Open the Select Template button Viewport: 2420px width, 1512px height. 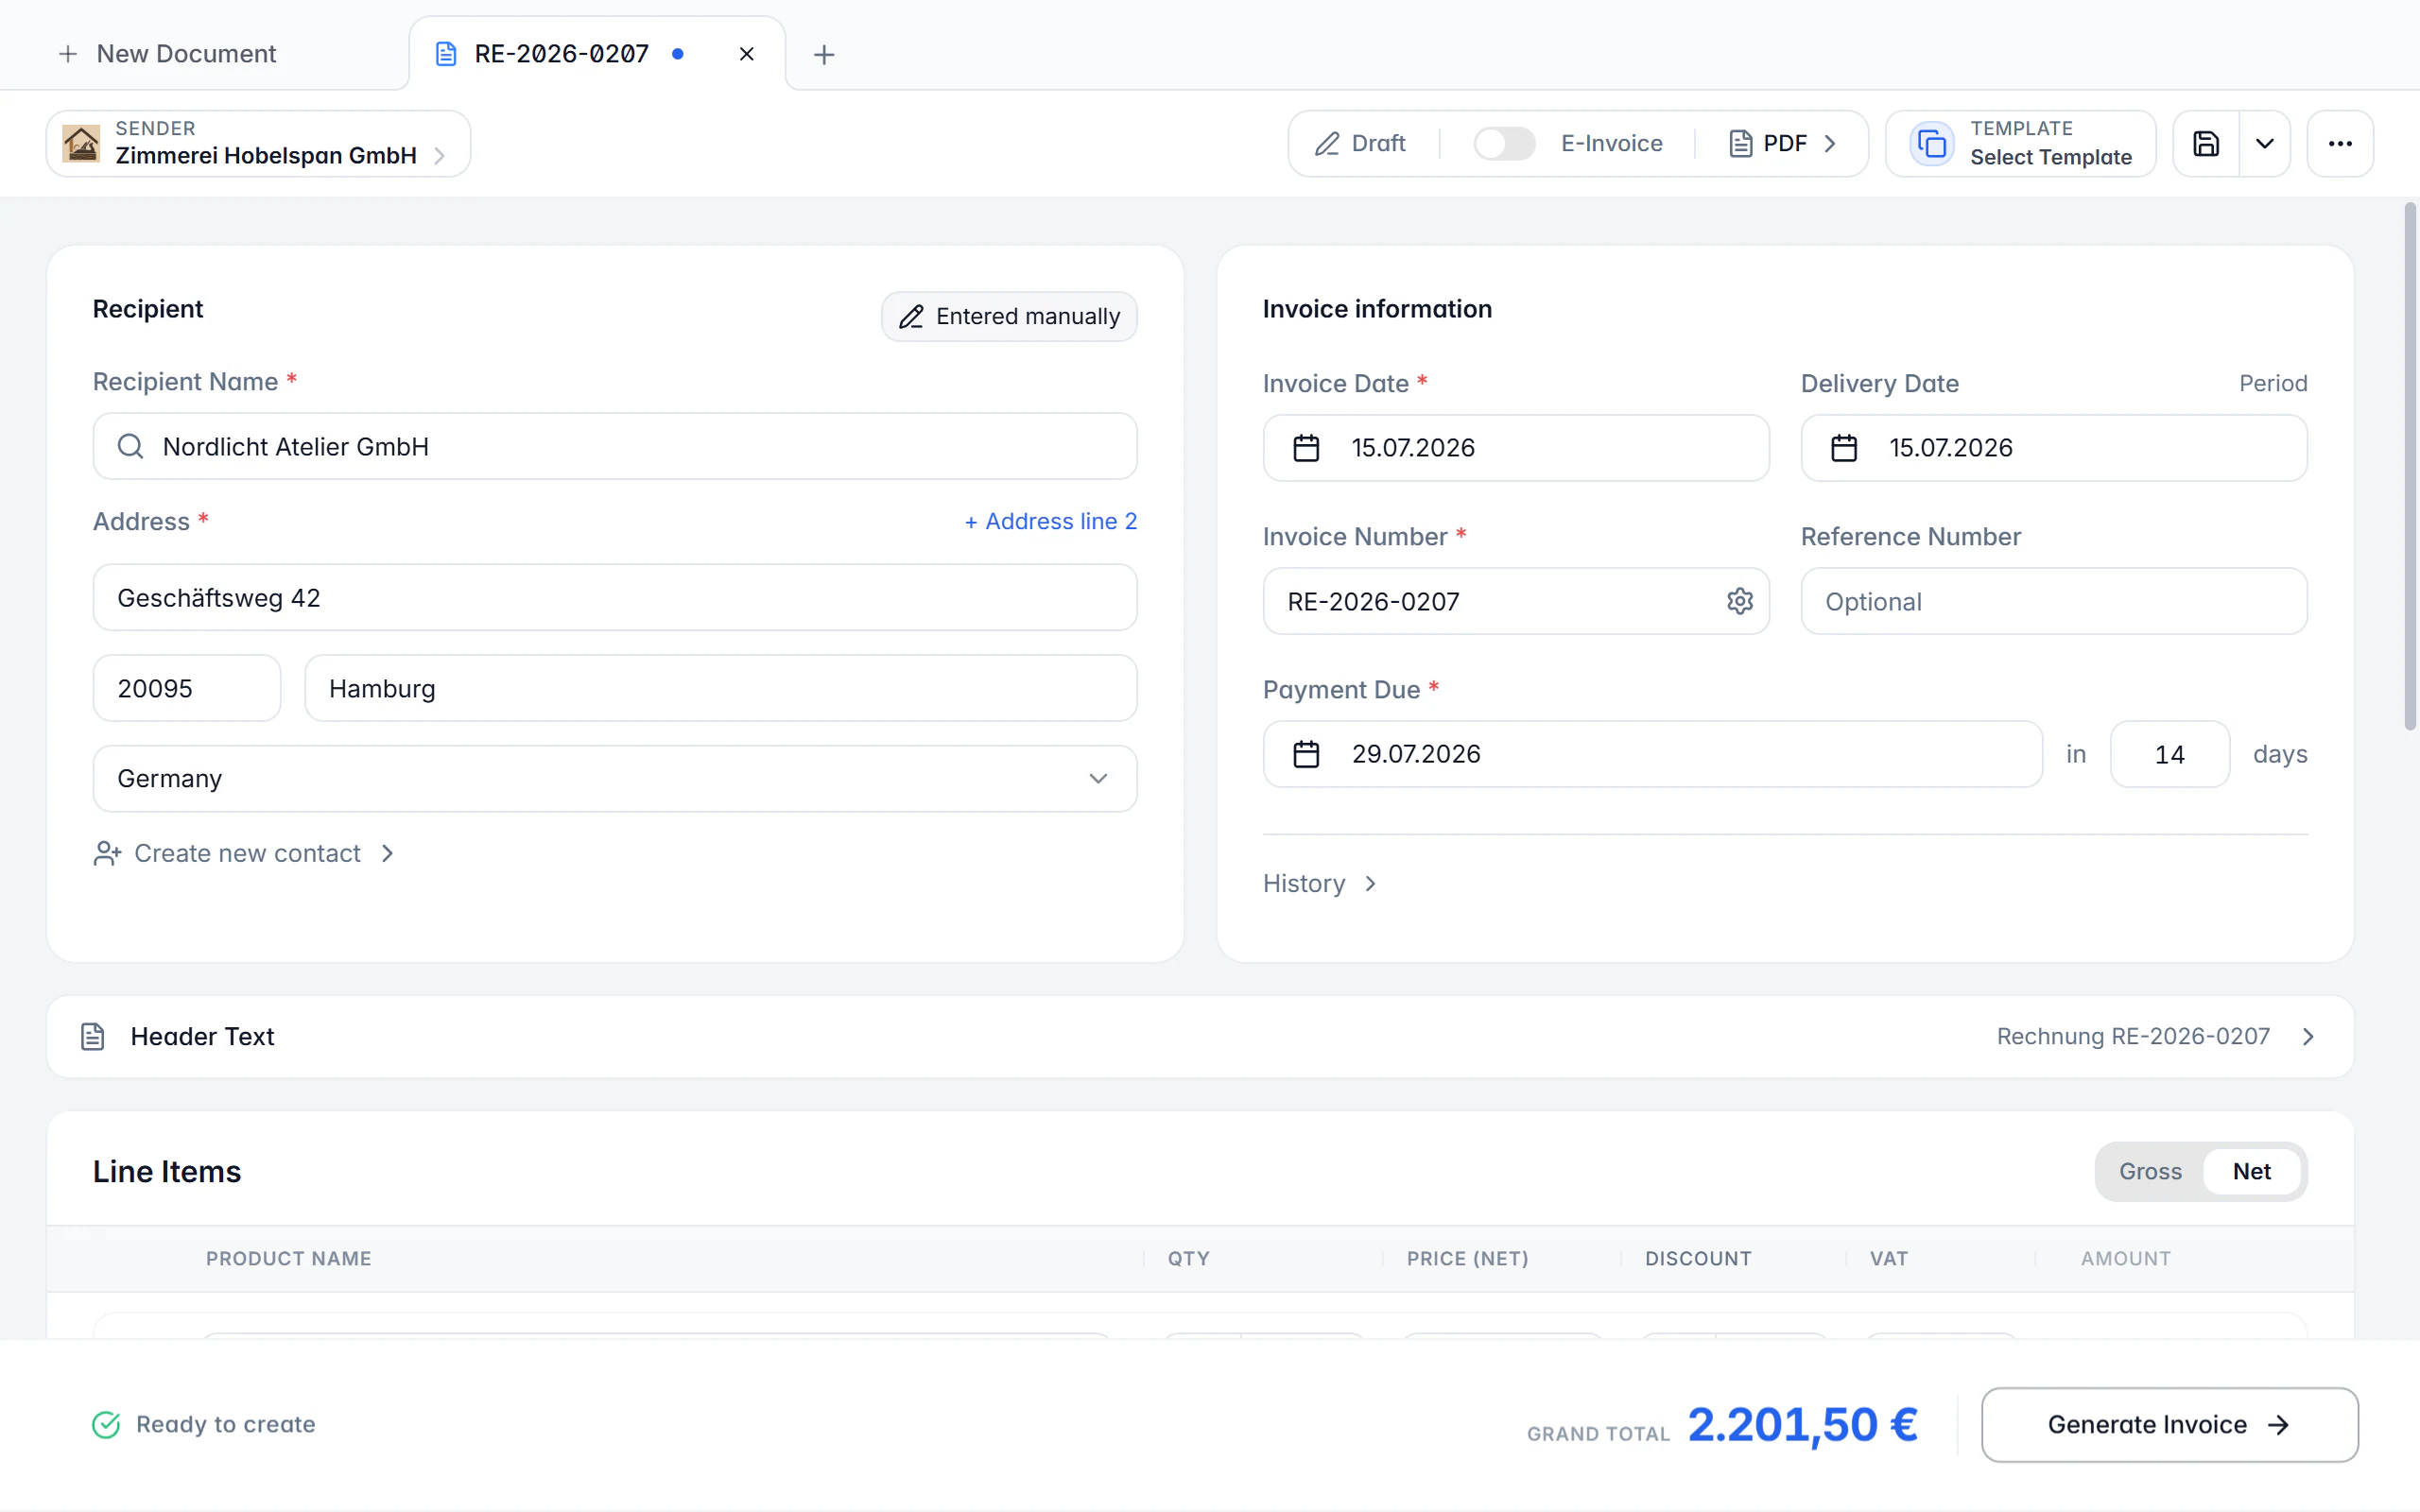2020,143
